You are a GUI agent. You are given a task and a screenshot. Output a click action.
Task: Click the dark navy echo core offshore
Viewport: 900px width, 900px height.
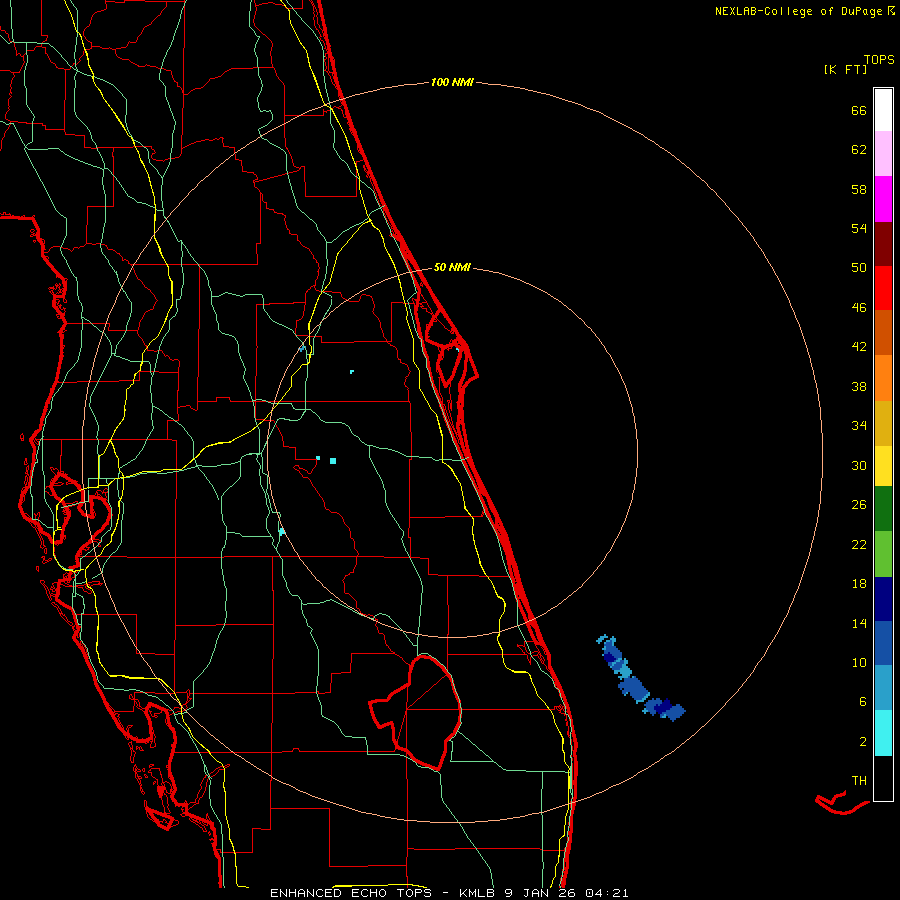[663, 707]
